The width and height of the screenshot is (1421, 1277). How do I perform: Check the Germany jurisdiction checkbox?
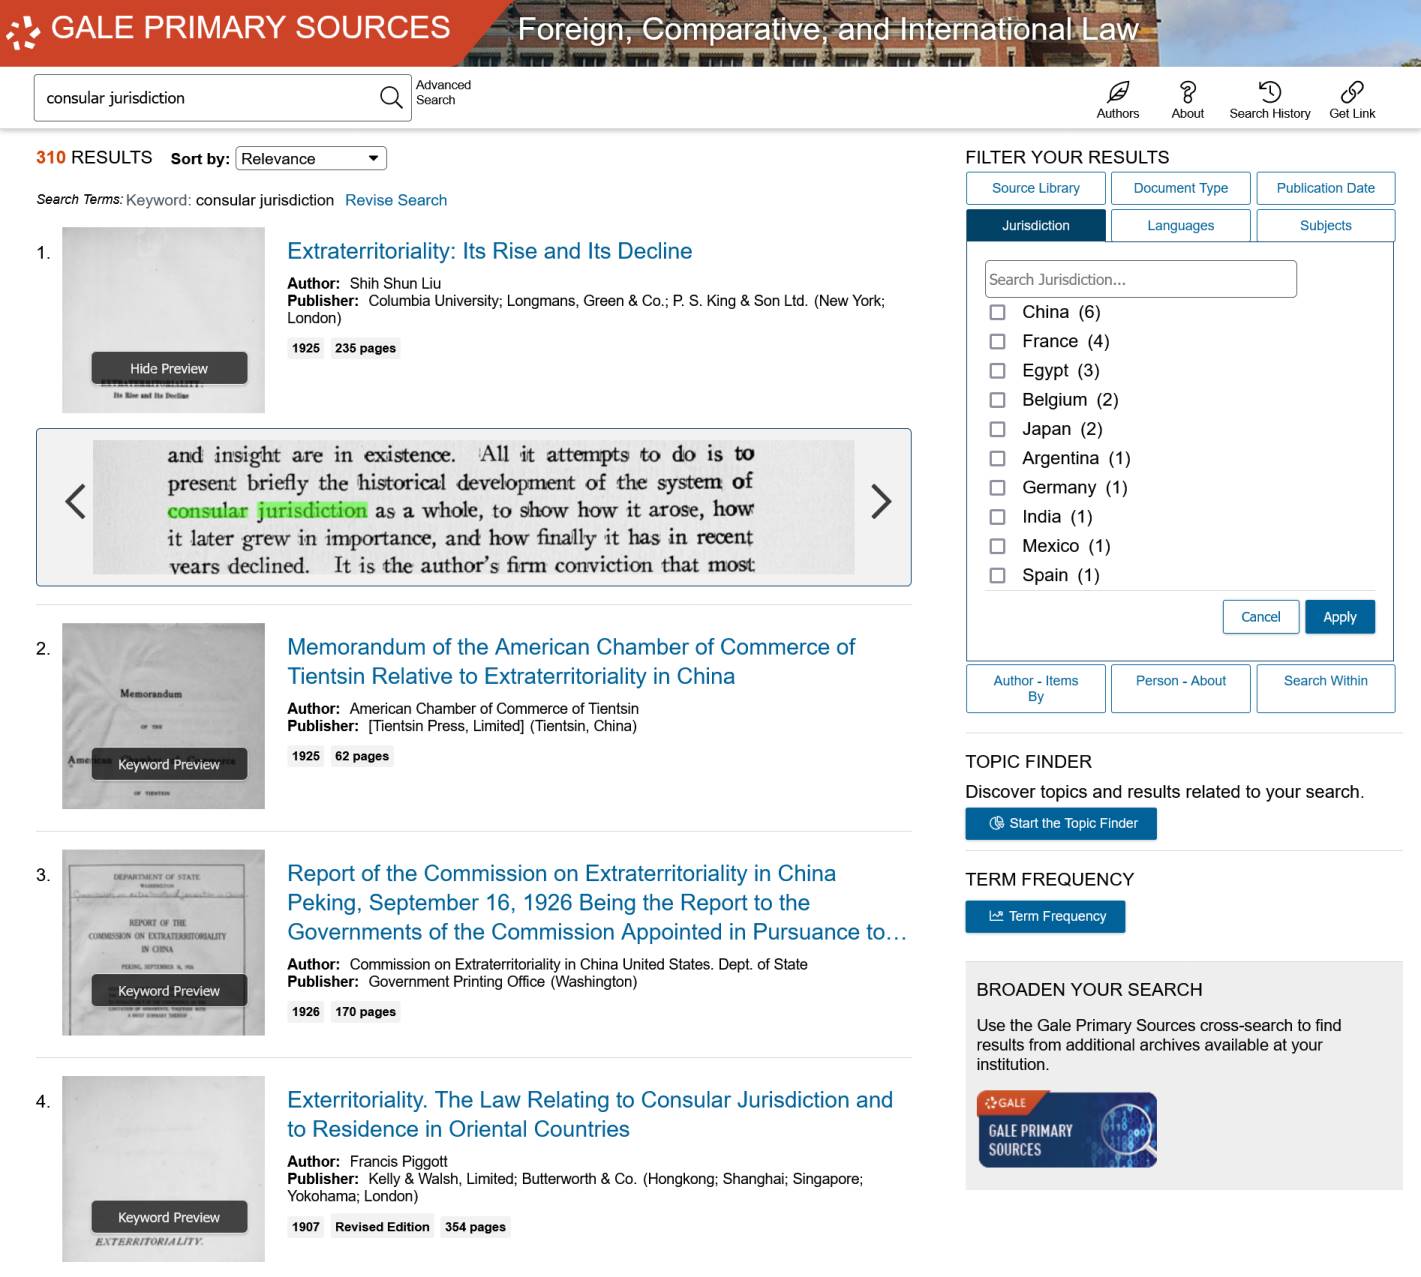[997, 487]
